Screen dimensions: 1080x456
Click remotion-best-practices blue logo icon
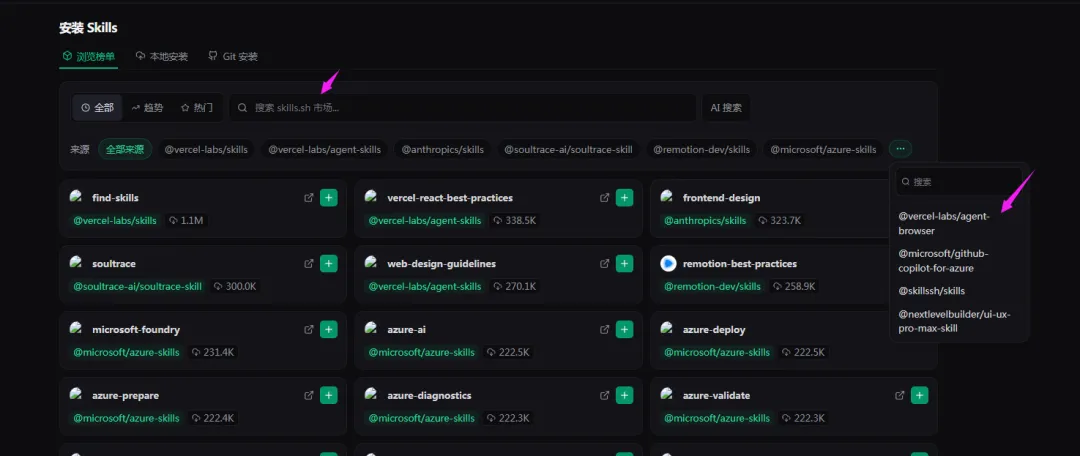click(x=668, y=264)
